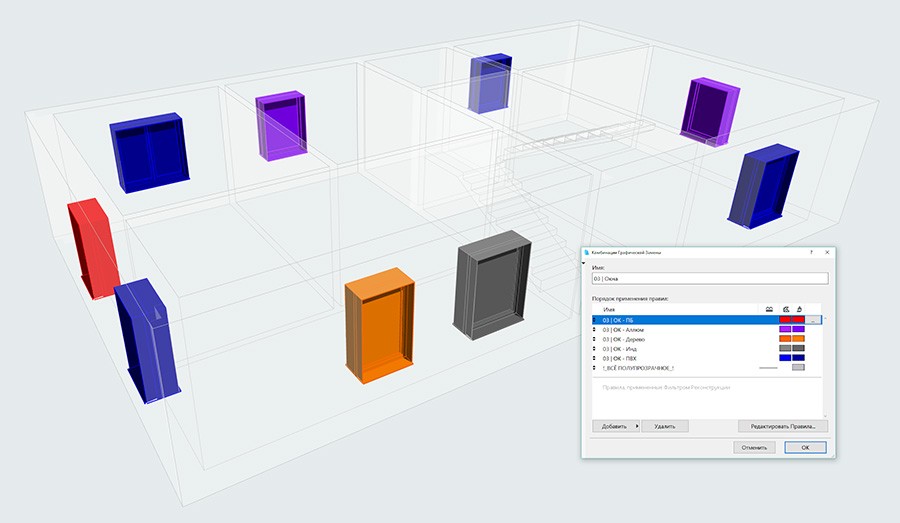Image resolution: width=900 pixels, height=523 pixels.
Task: Click the Удалить button
Action: [665, 427]
